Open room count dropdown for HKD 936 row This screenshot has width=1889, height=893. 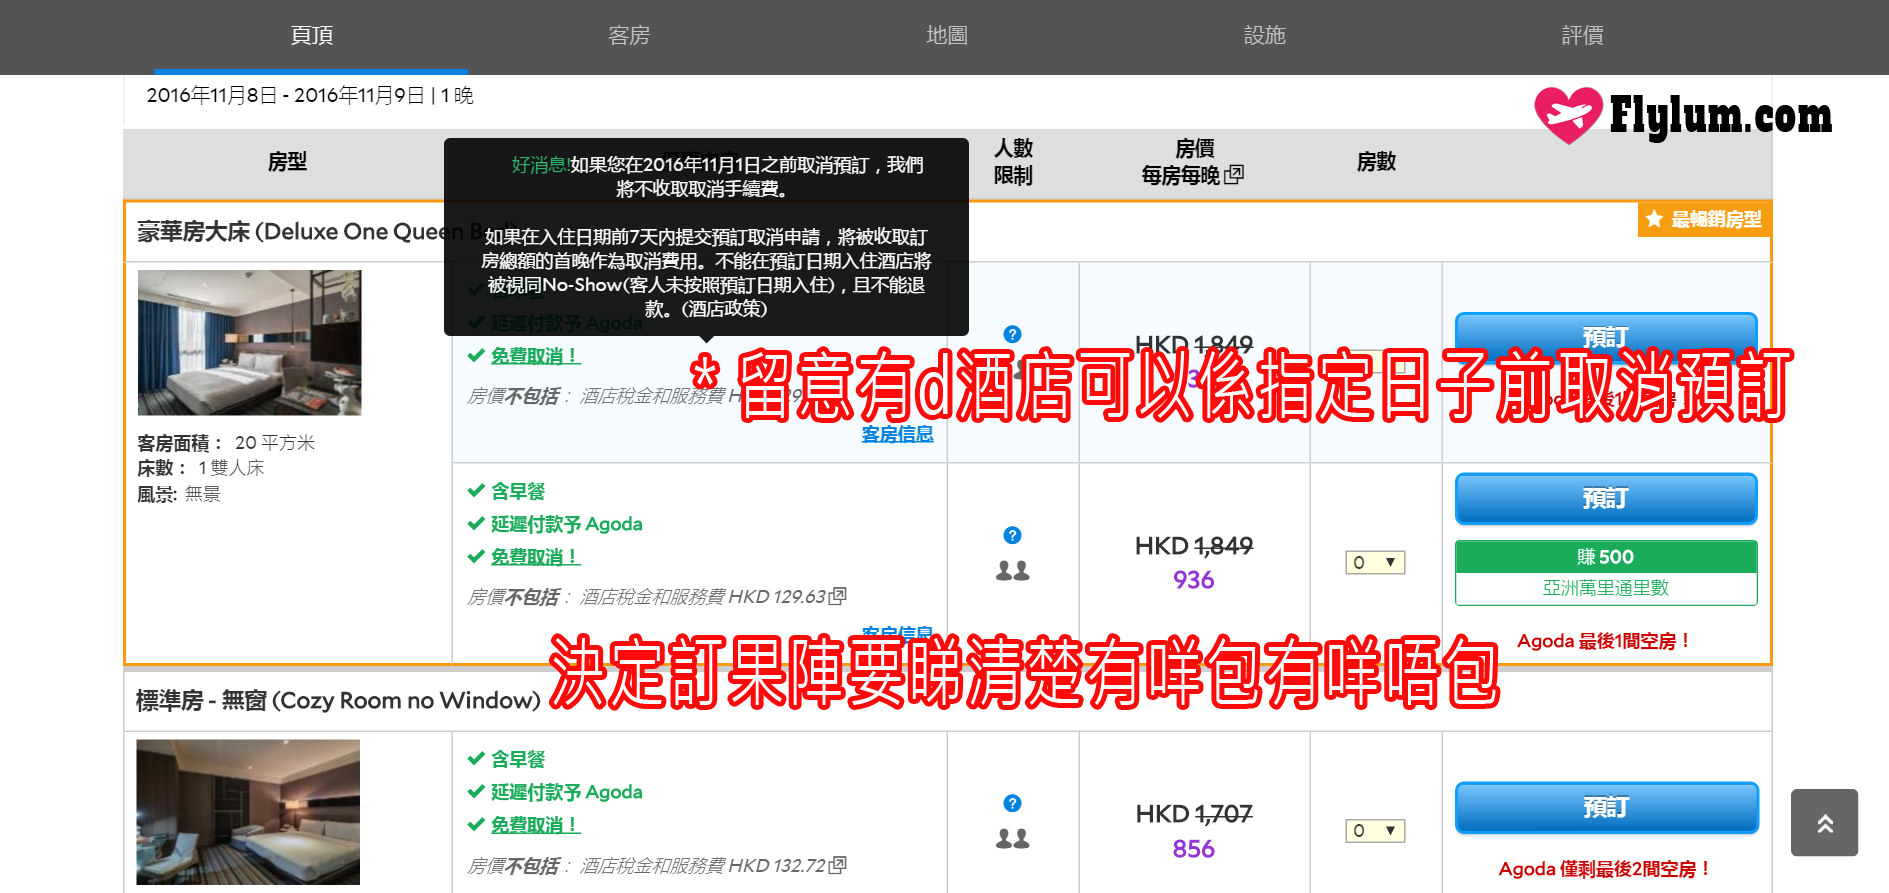(x=1375, y=562)
